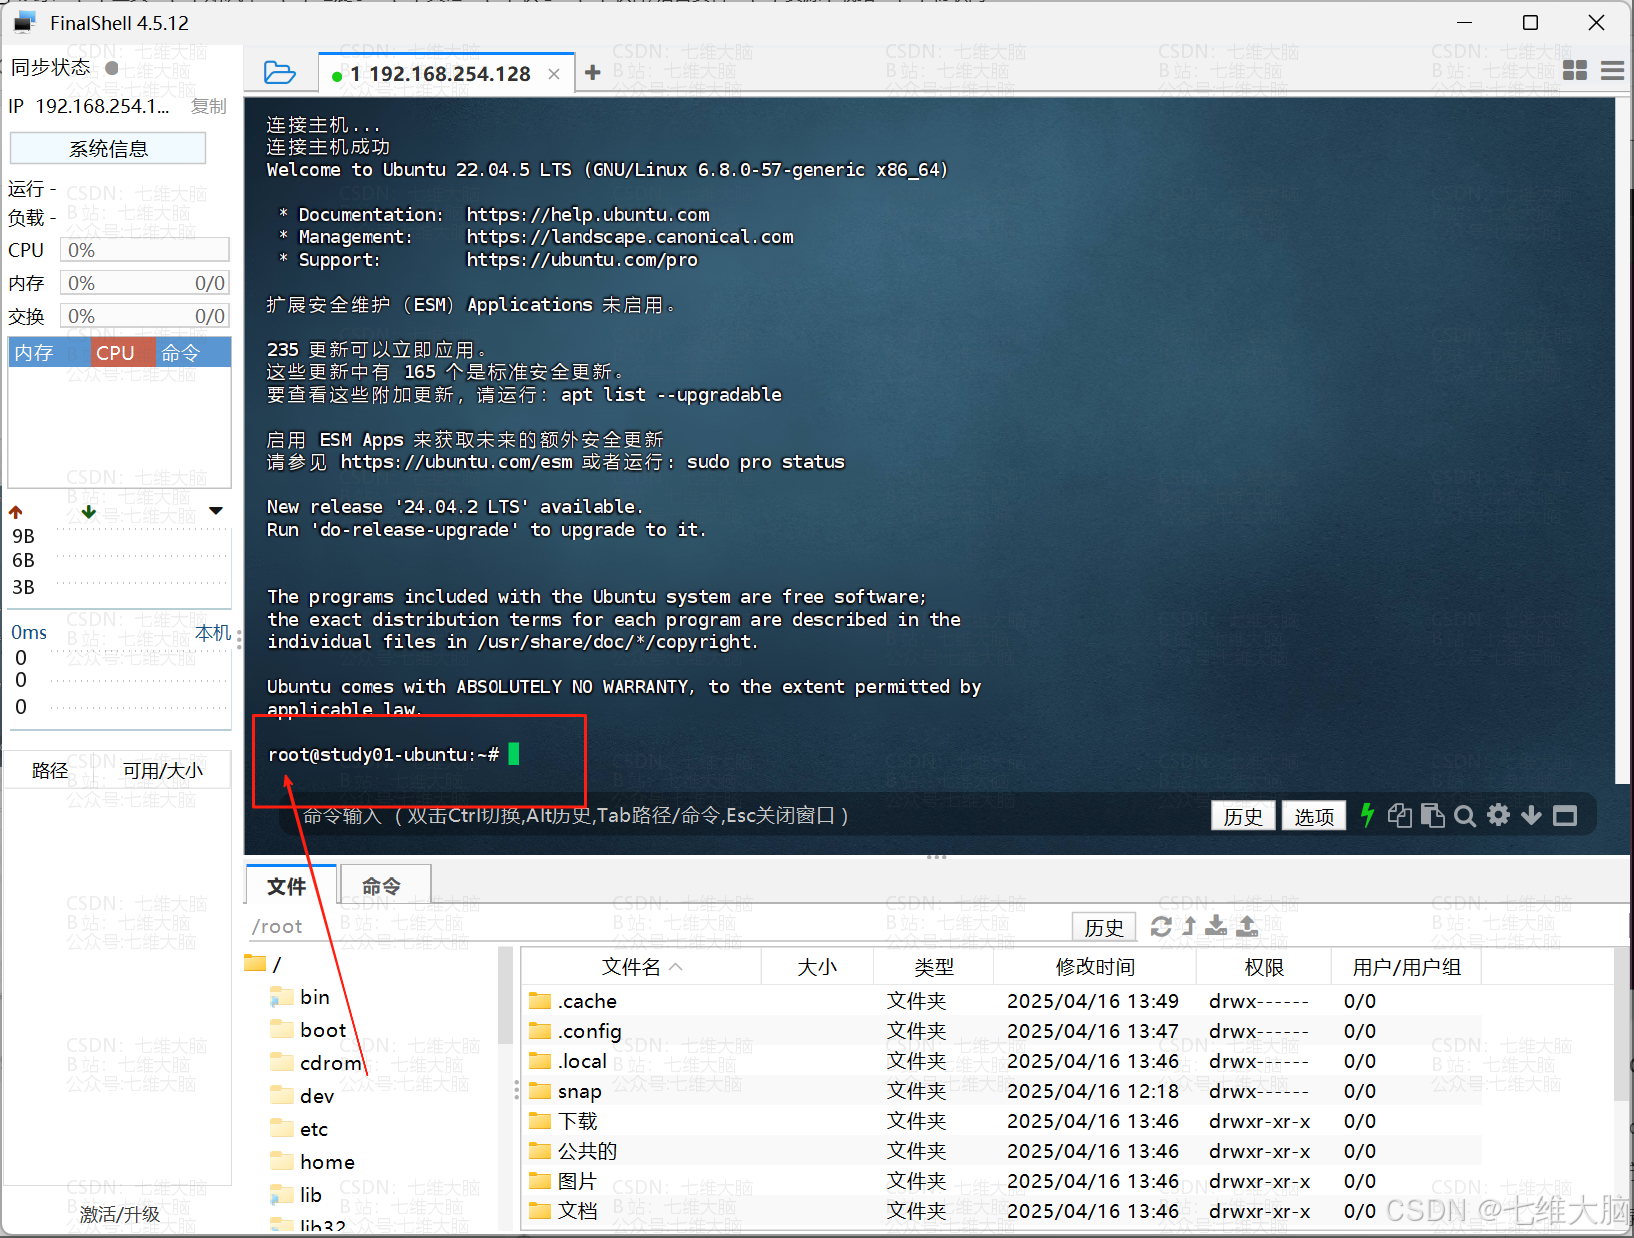Select root folder / in tree

[263, 964]
